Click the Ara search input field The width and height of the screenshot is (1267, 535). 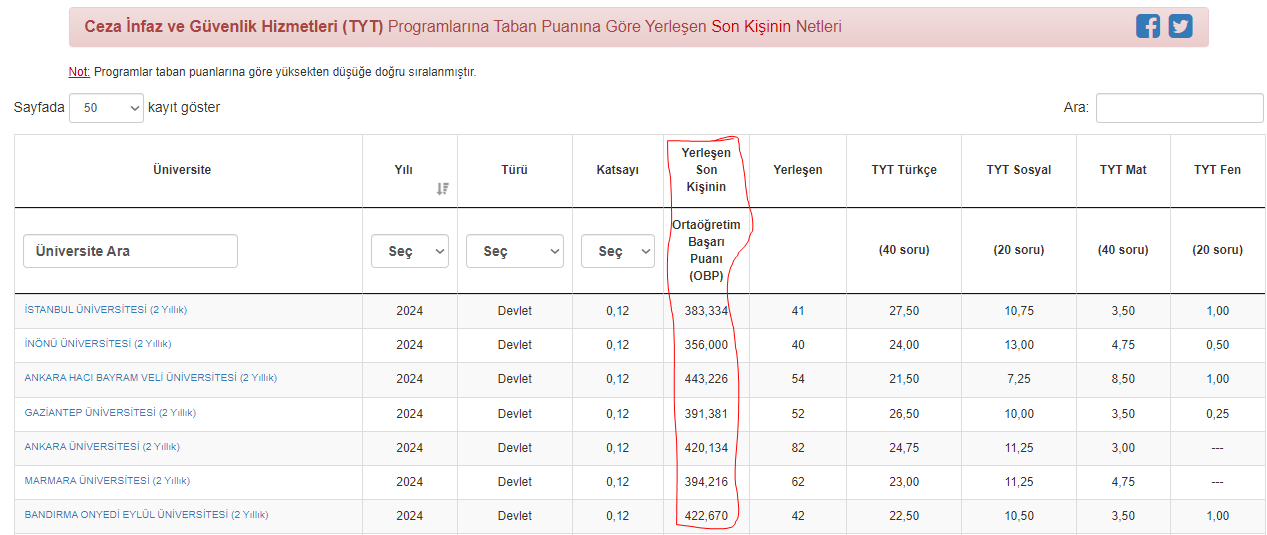(x=1180, y=108)
